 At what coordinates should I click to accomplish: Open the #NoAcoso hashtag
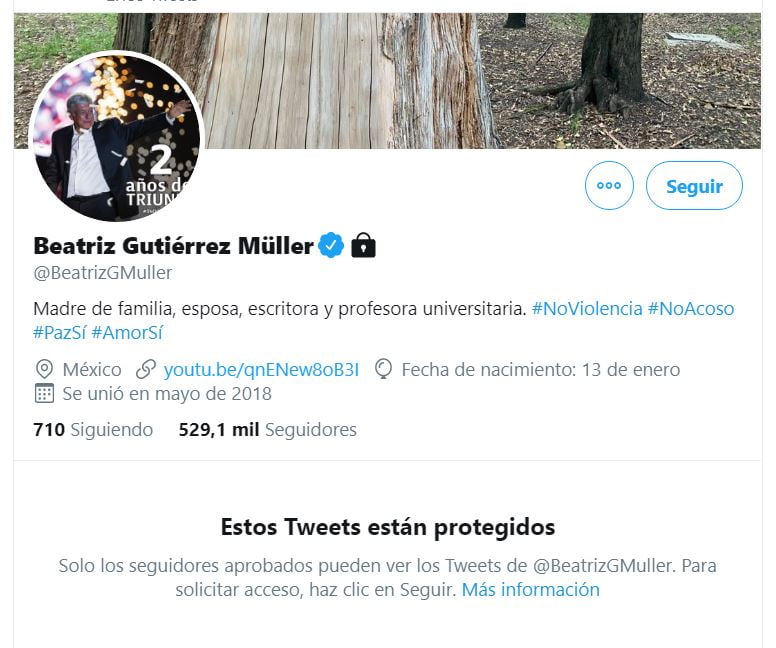tap(691, 308)
